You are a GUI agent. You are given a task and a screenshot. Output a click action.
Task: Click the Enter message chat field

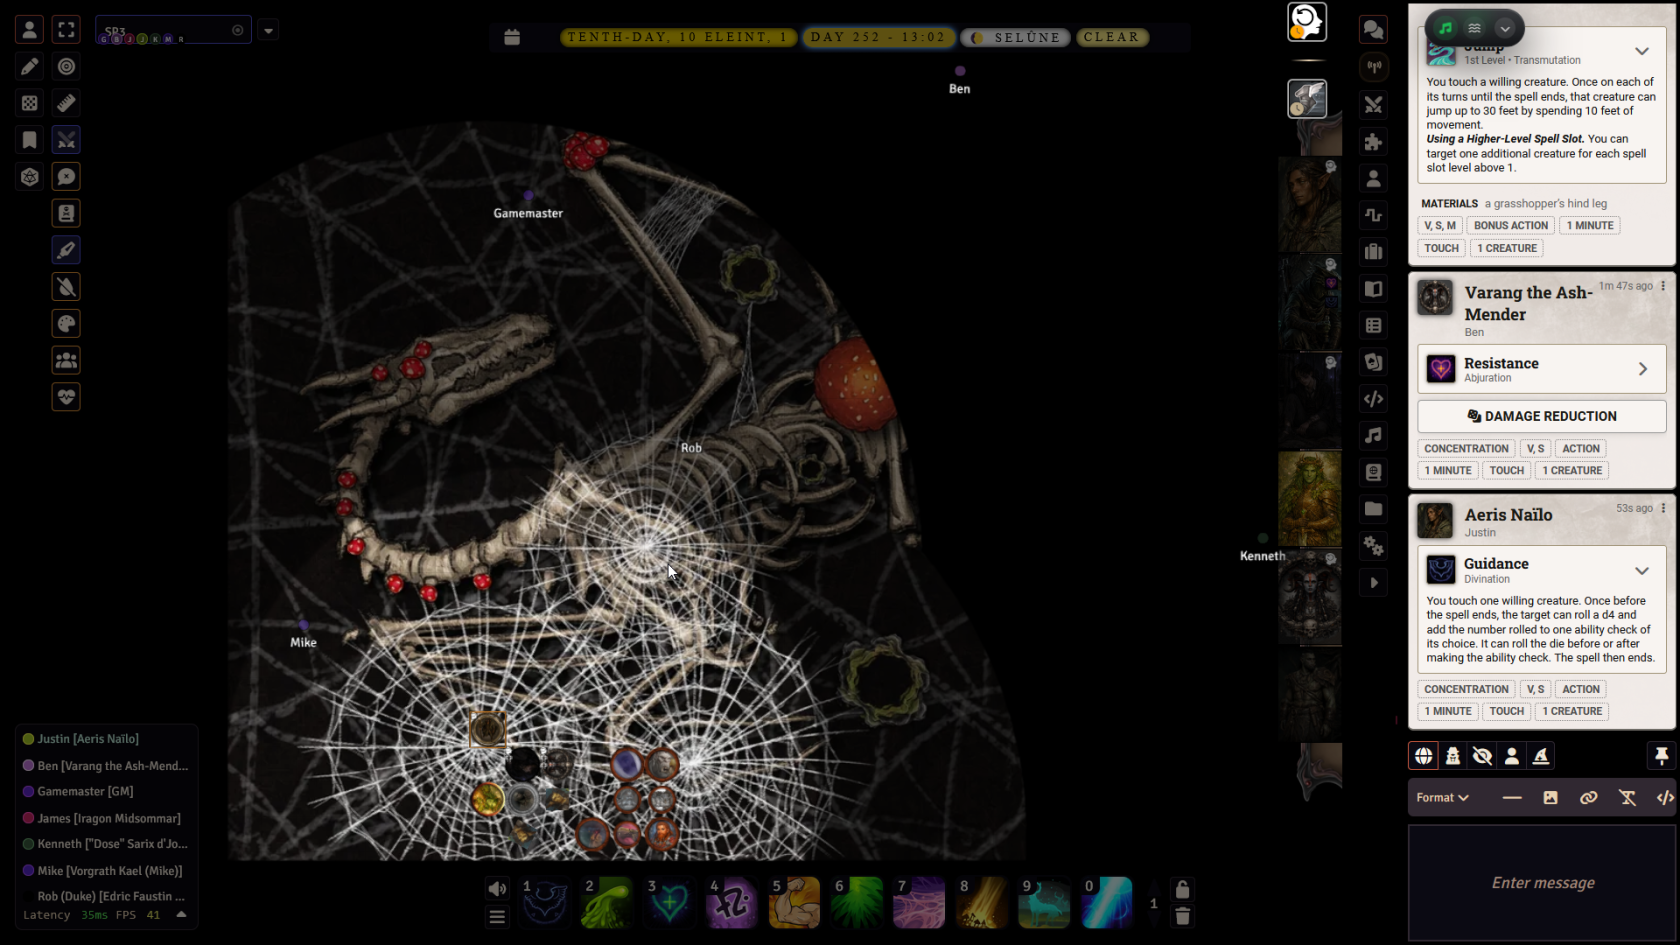point(1542,883)
